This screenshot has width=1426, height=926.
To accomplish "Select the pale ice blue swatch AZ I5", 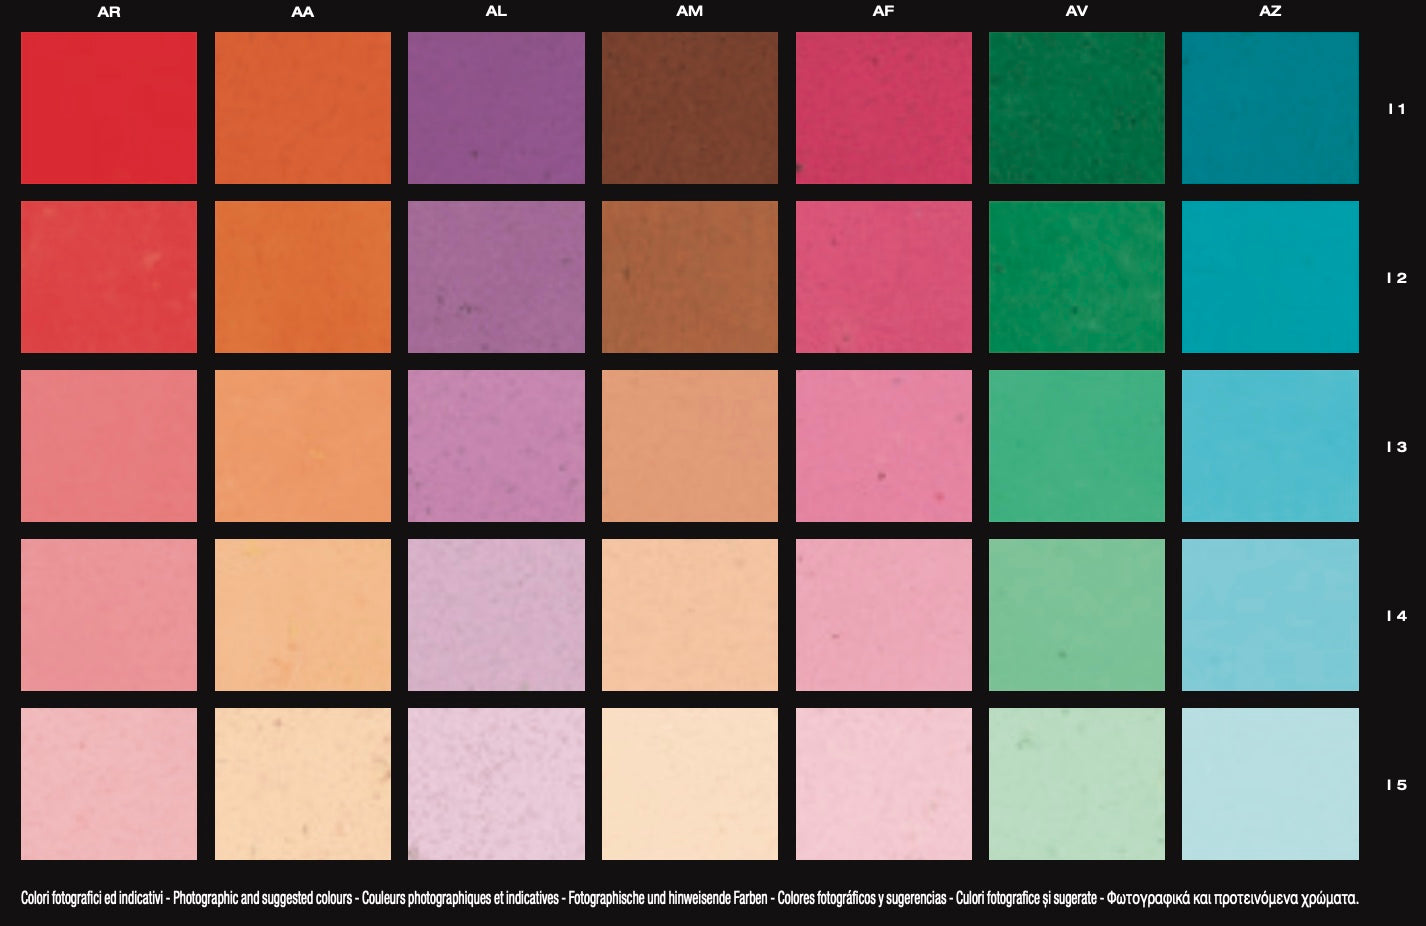I will [1270, 784].
